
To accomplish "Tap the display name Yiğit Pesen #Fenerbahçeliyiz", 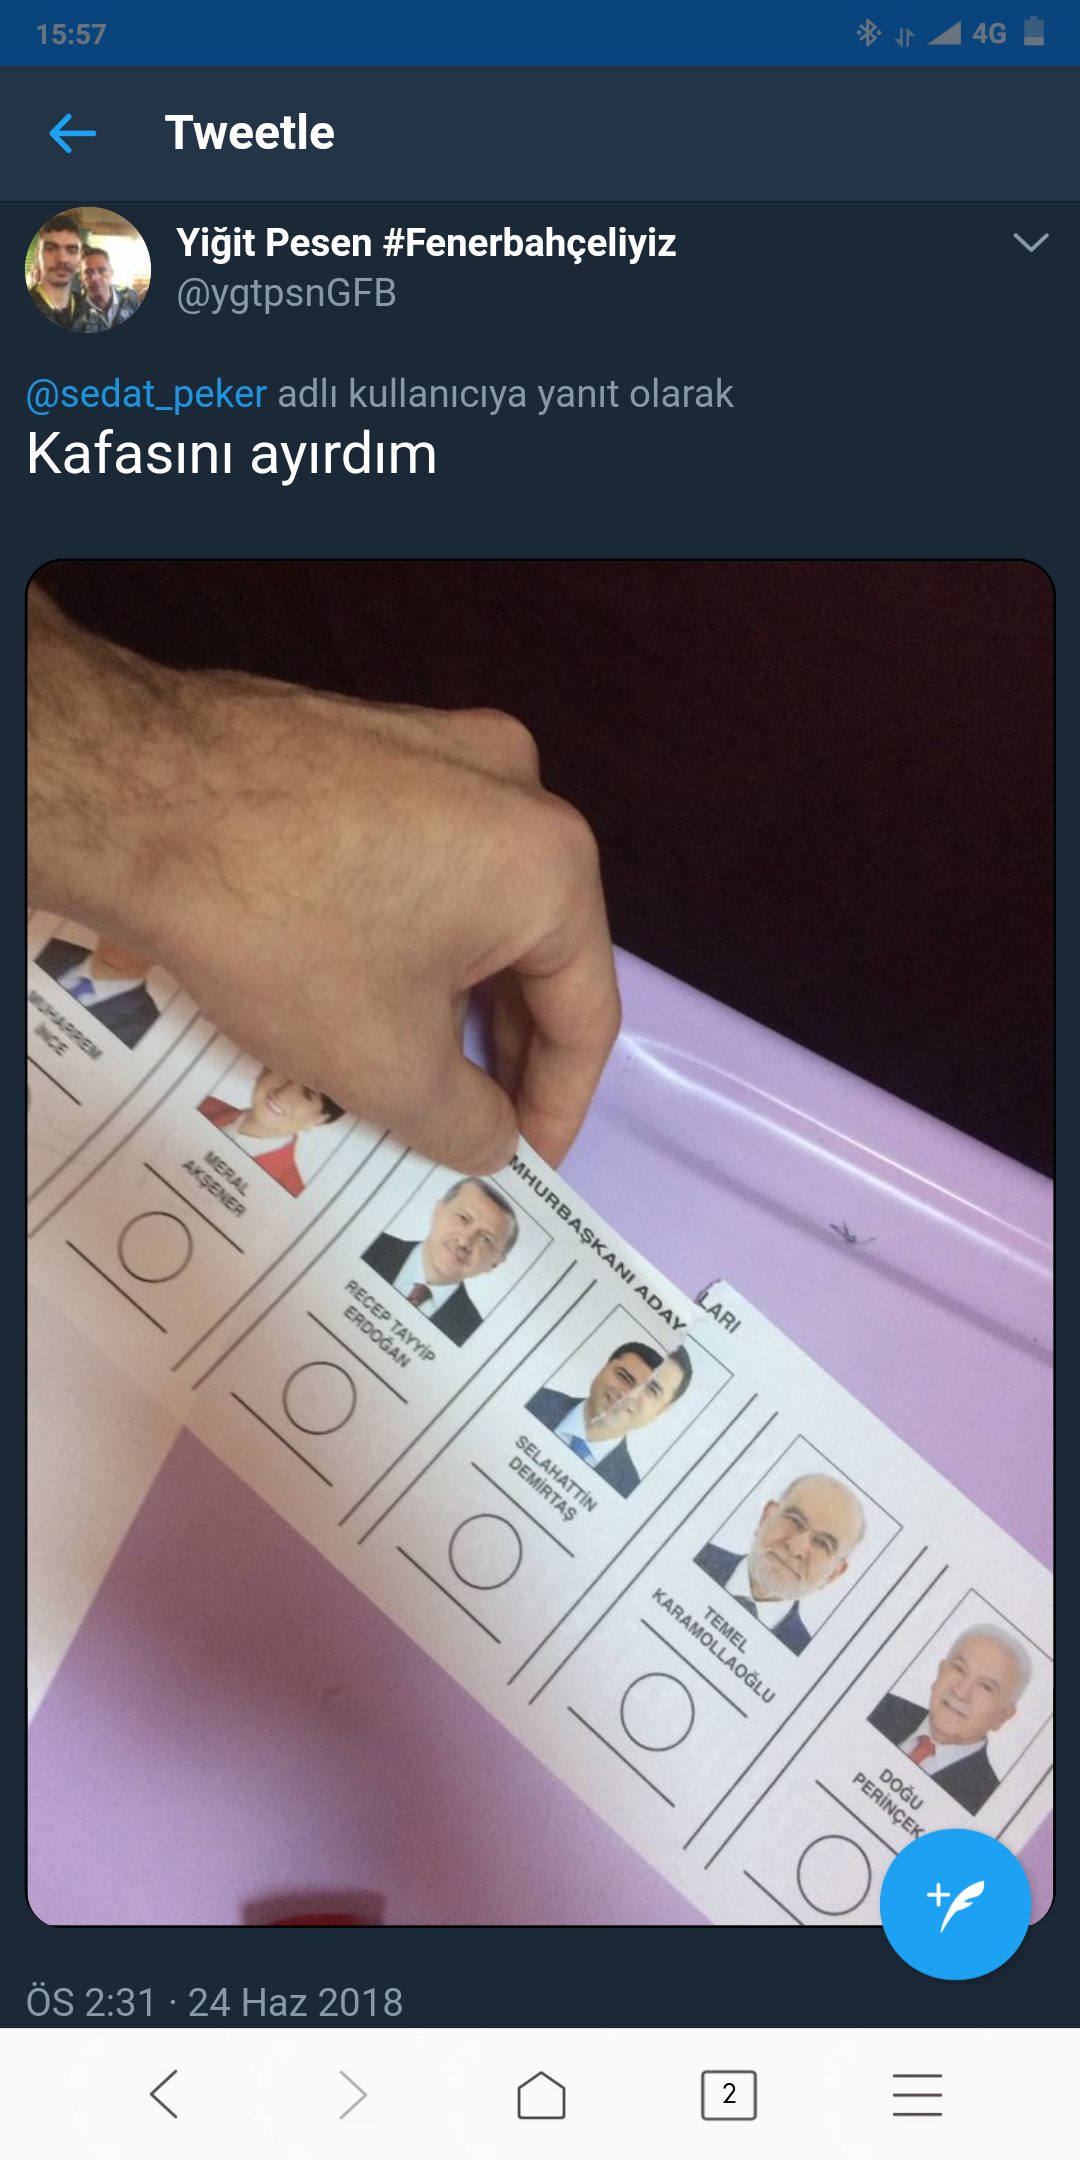I will click(x=426, y=243).
